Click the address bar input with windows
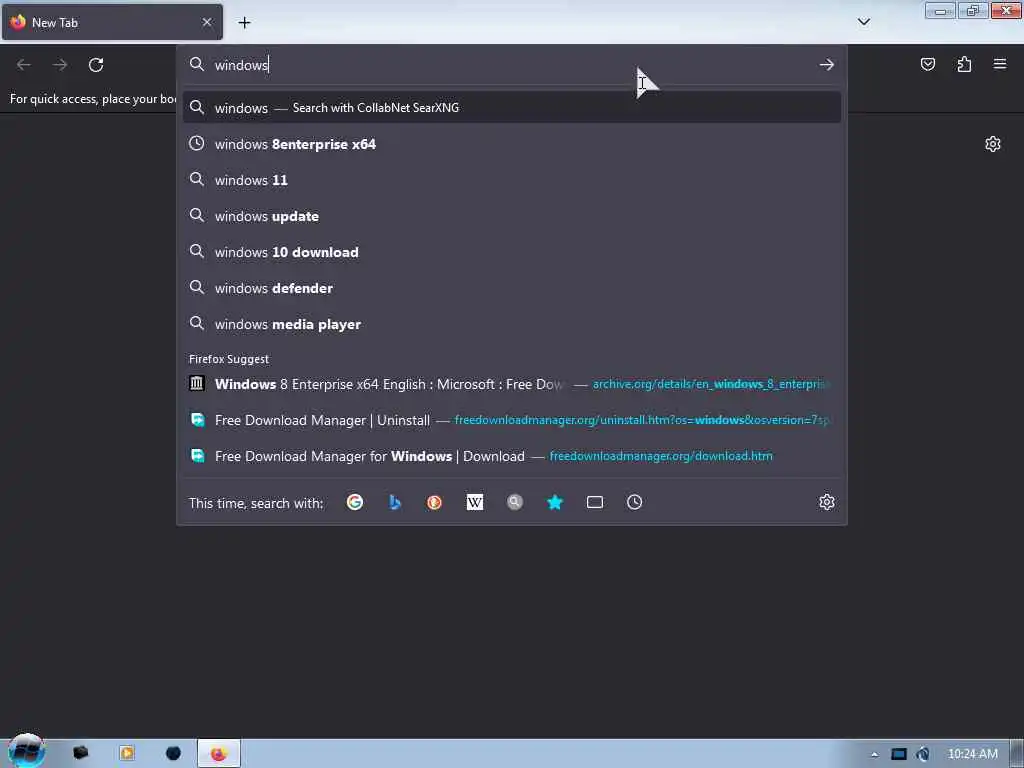Image resolution: width=1024 pixels, height=768 pixels. pos(512,65)
